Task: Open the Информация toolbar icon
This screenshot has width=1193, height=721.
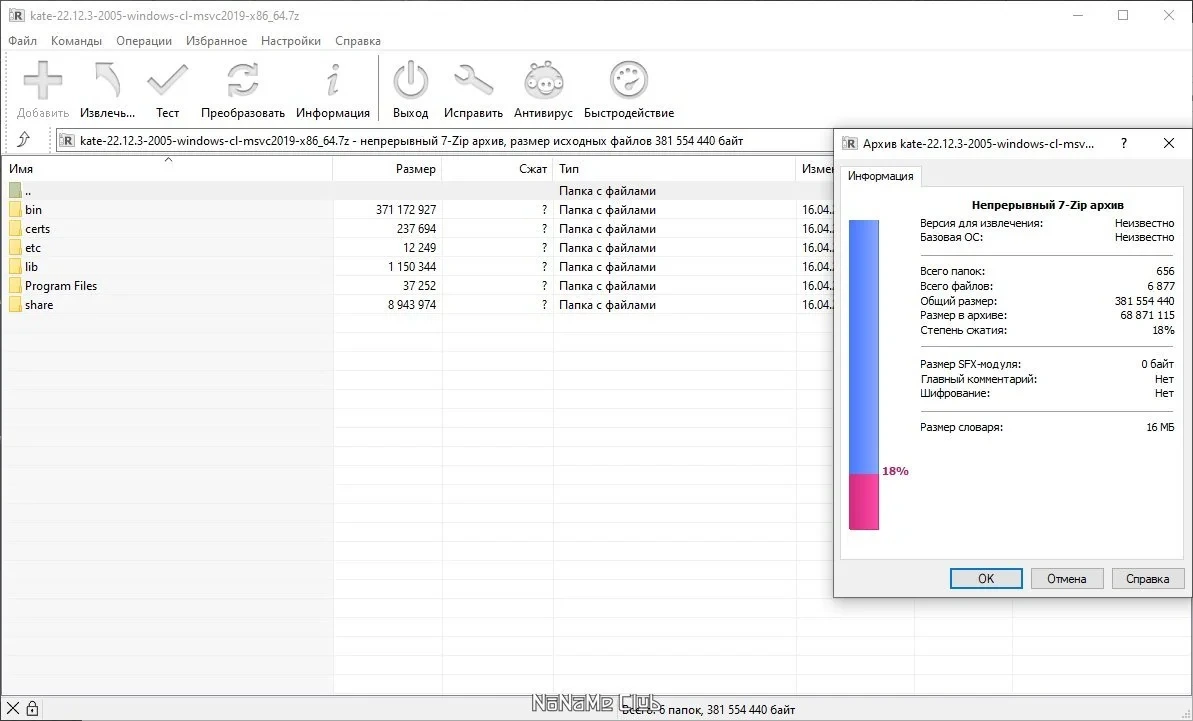Action: click(x=332, y=80)
